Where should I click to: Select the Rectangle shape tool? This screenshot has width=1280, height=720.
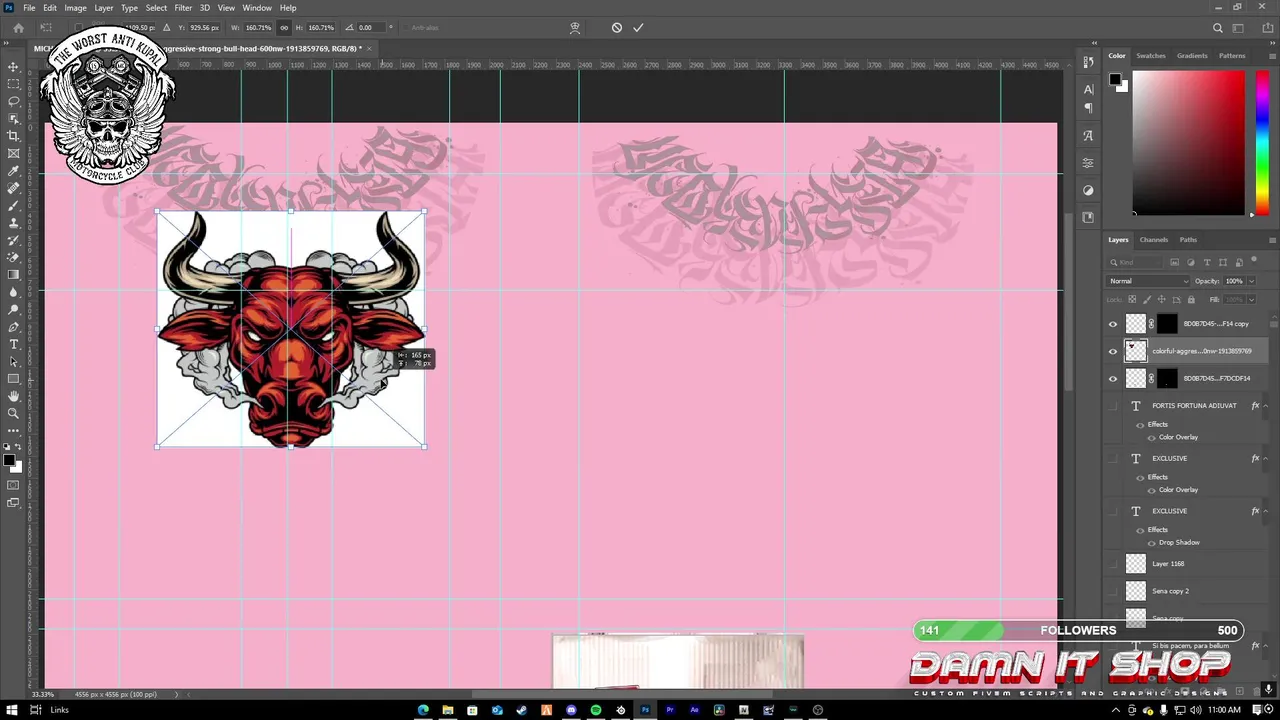click(x=13, y=379)
